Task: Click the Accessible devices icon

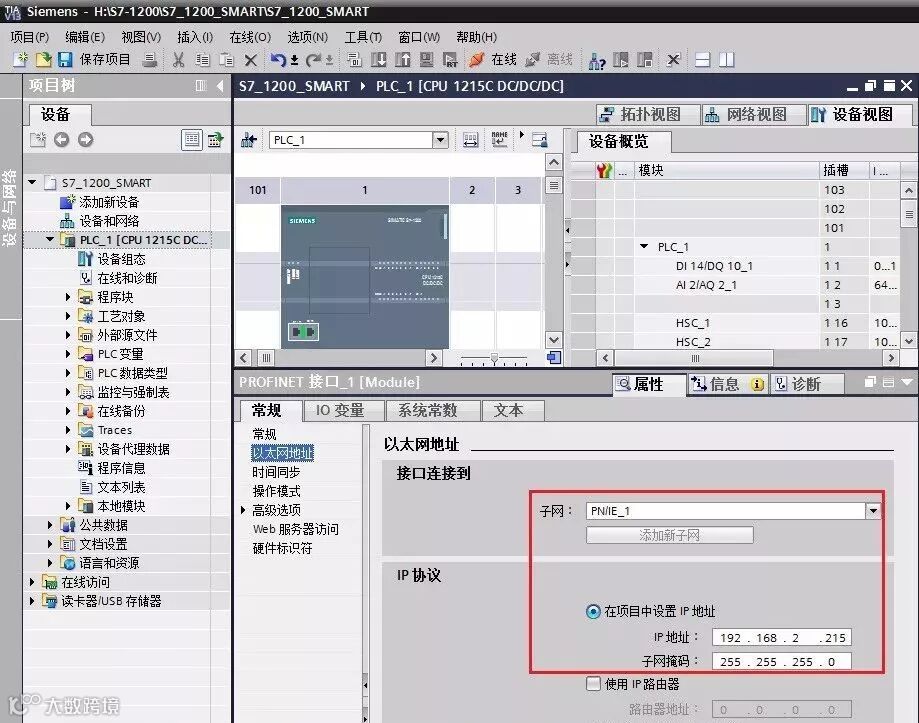Action: 597,60
